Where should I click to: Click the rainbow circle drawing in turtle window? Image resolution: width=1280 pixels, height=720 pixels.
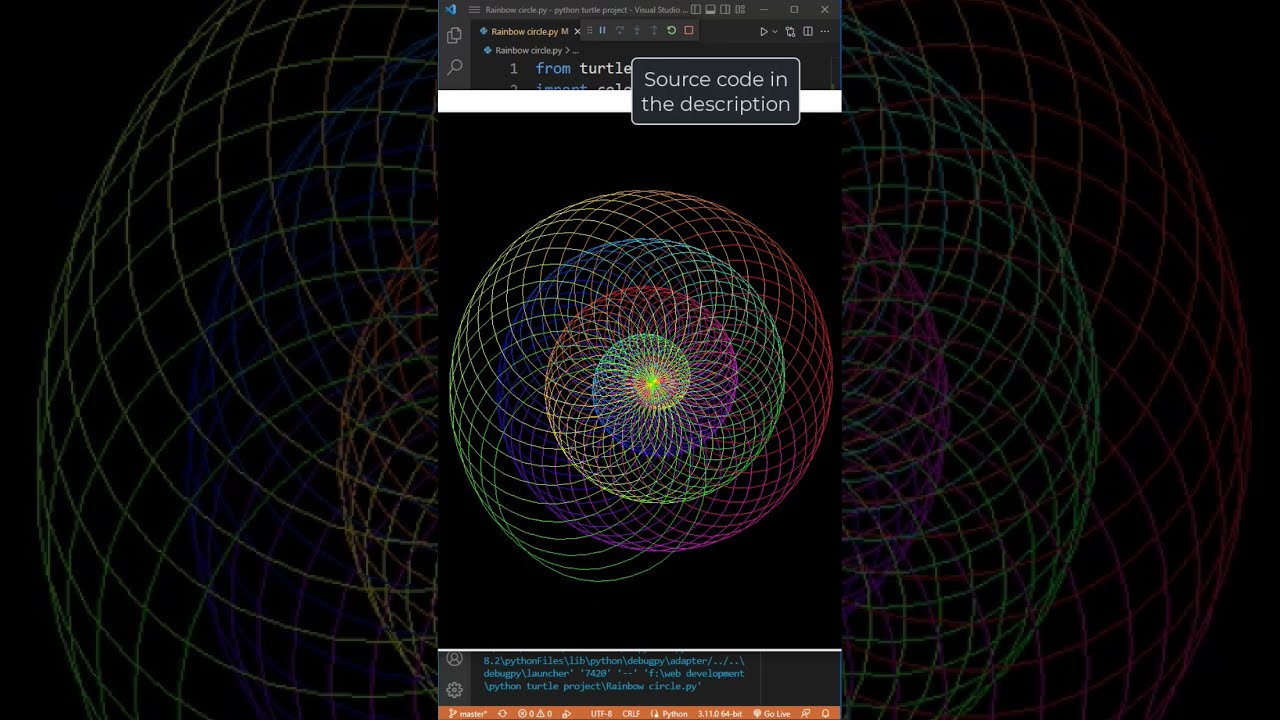640,385
